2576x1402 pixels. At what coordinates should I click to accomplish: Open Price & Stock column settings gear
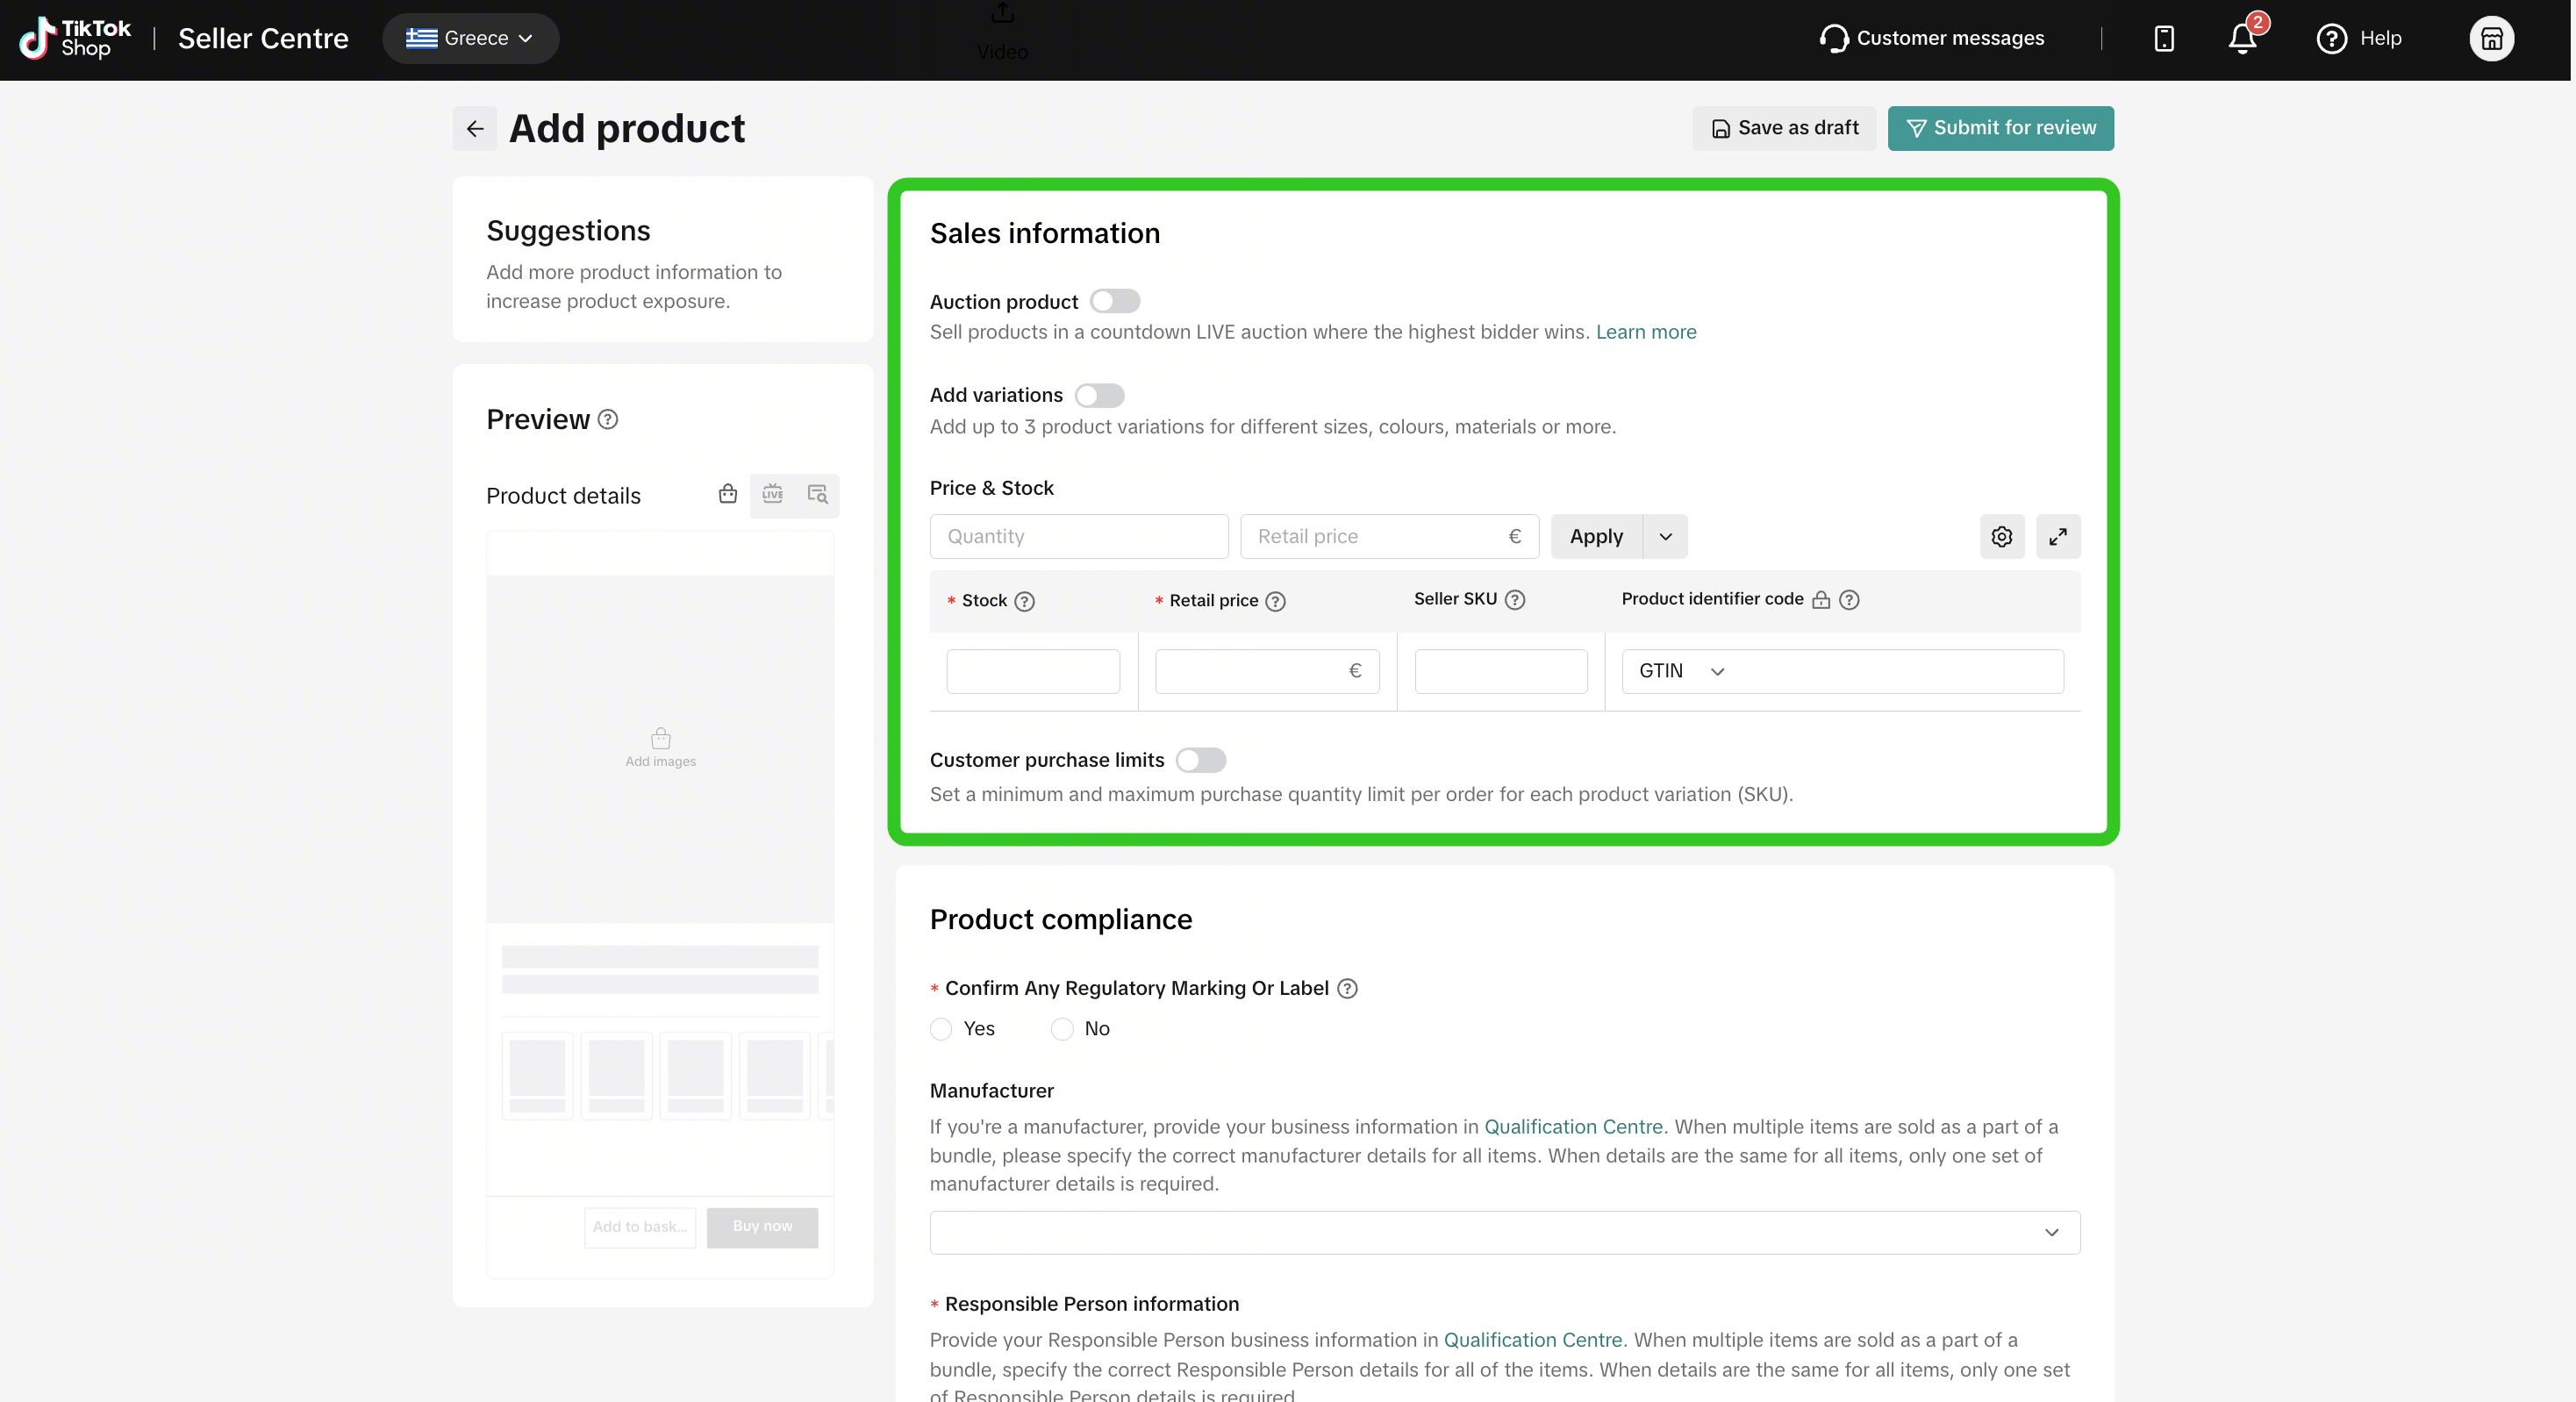tap(2002, 537)
